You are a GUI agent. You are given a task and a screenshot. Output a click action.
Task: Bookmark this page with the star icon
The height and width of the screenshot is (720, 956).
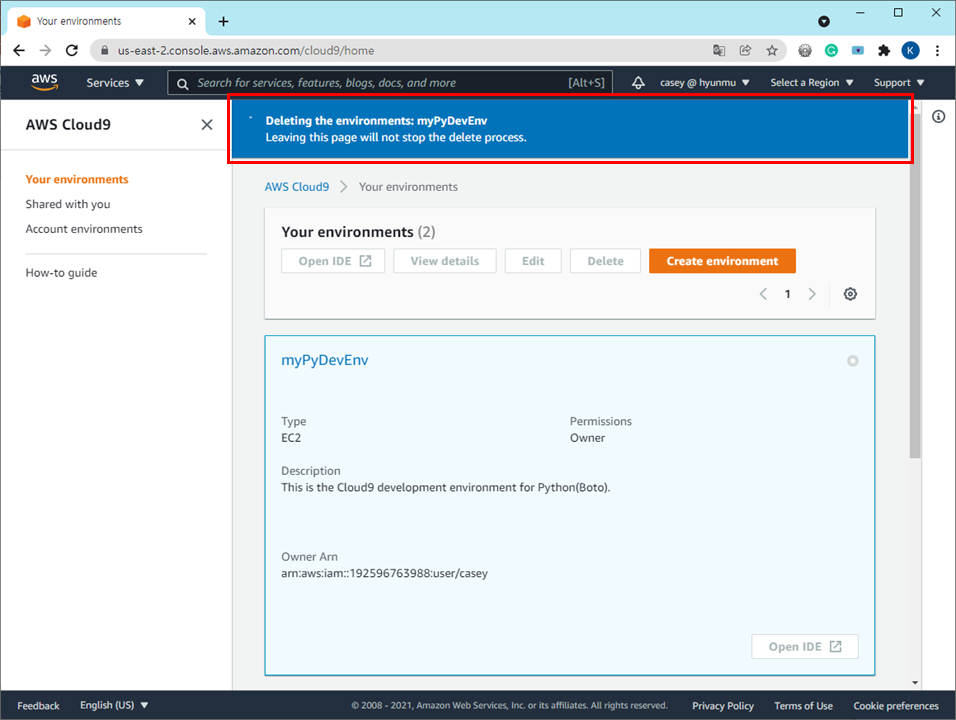(x=772, y=51)
